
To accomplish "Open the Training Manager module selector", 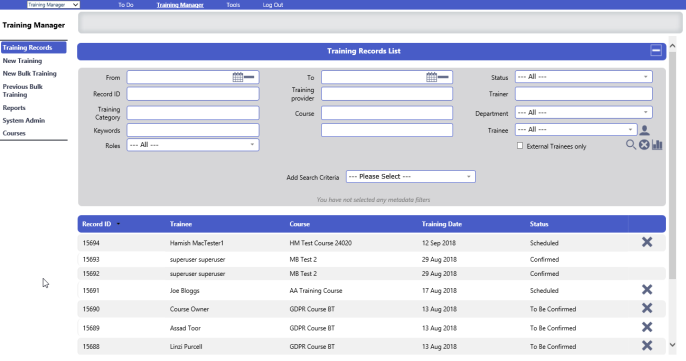I will click(x=53, y=5).
